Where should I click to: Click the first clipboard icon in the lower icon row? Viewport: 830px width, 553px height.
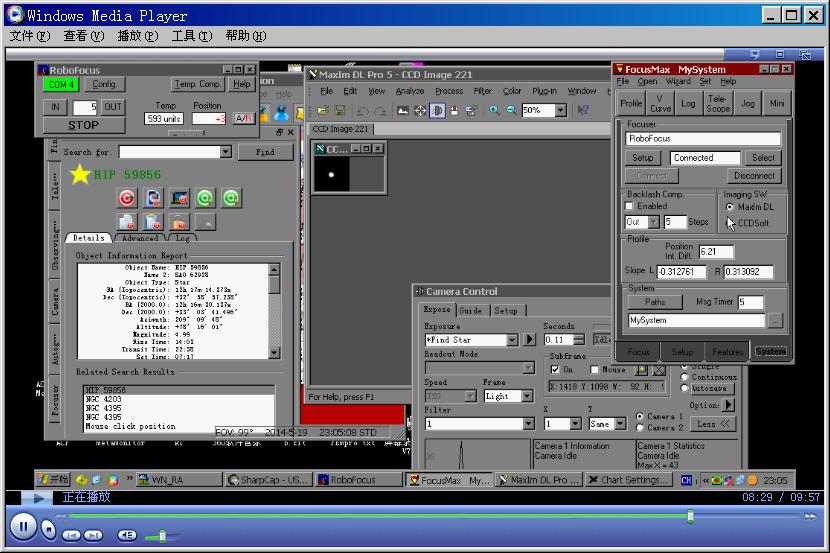click(127, 222)
